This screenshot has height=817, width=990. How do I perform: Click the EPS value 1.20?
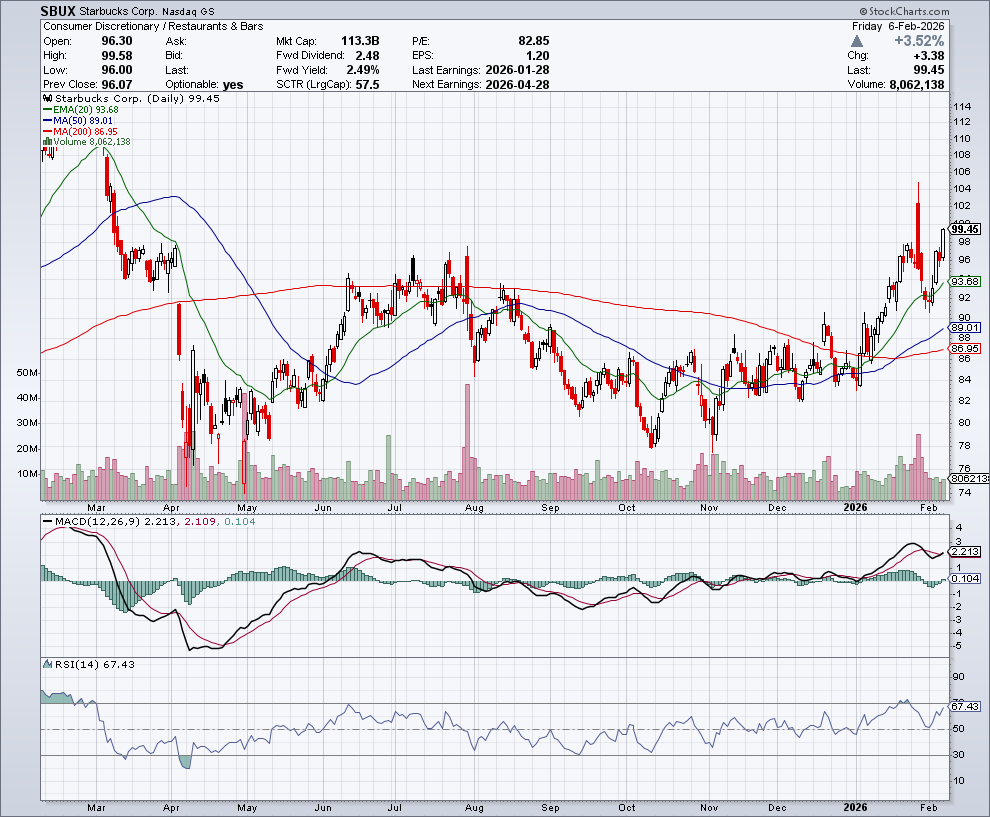click(537, 56)
